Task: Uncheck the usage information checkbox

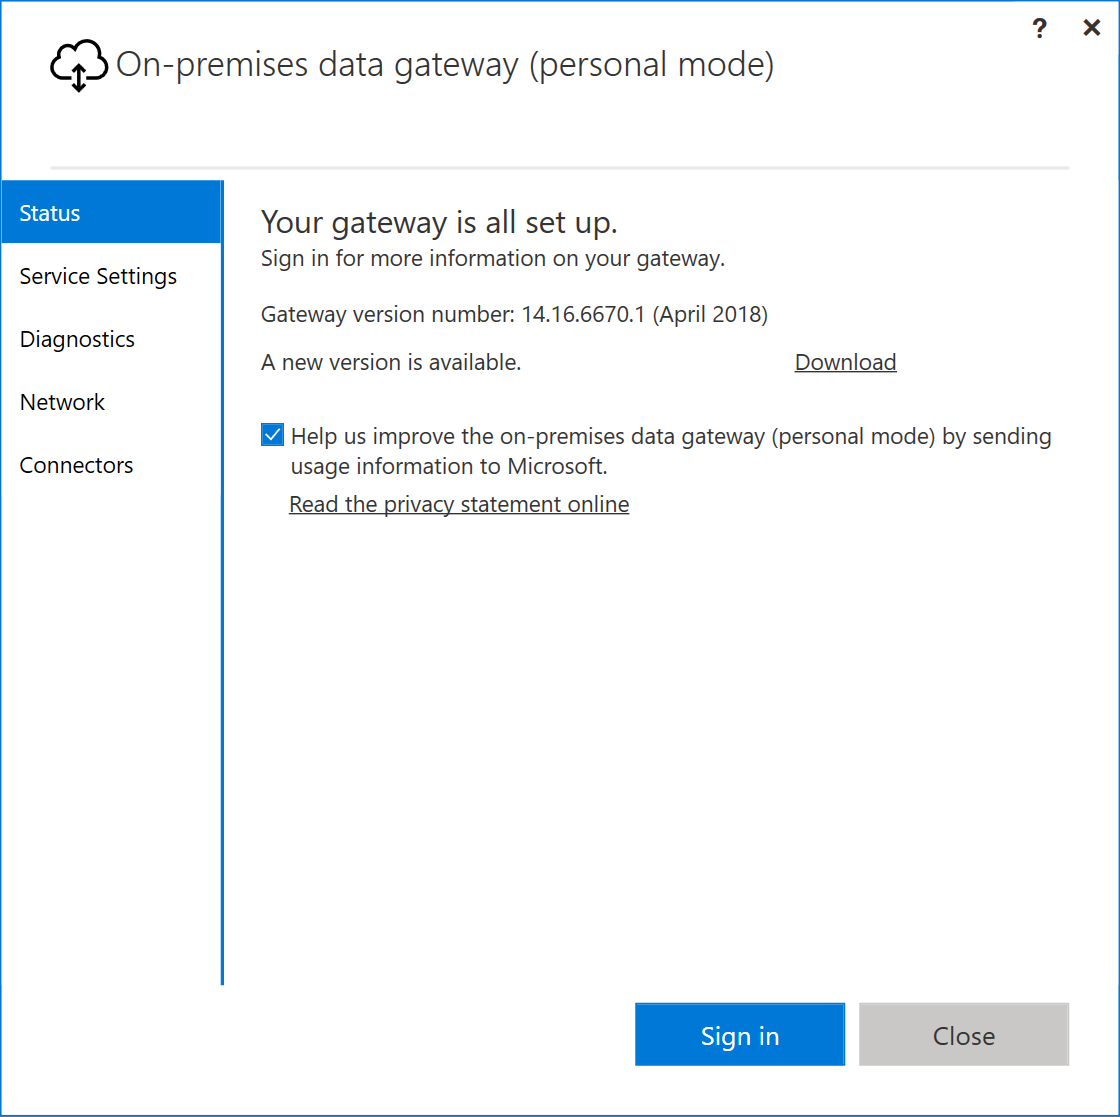Action: (x=272, y=435)
